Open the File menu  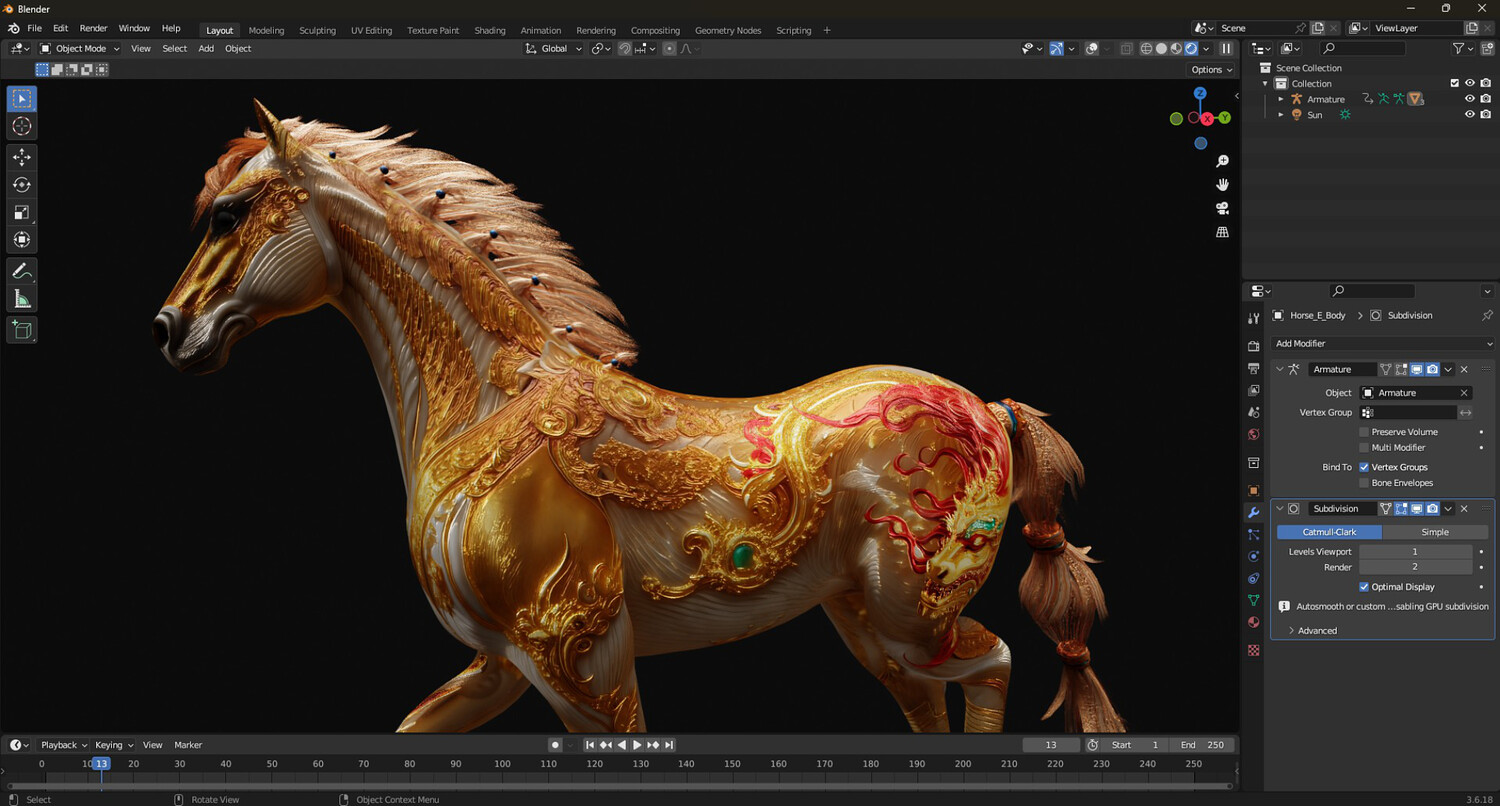[x=34, y=28]
